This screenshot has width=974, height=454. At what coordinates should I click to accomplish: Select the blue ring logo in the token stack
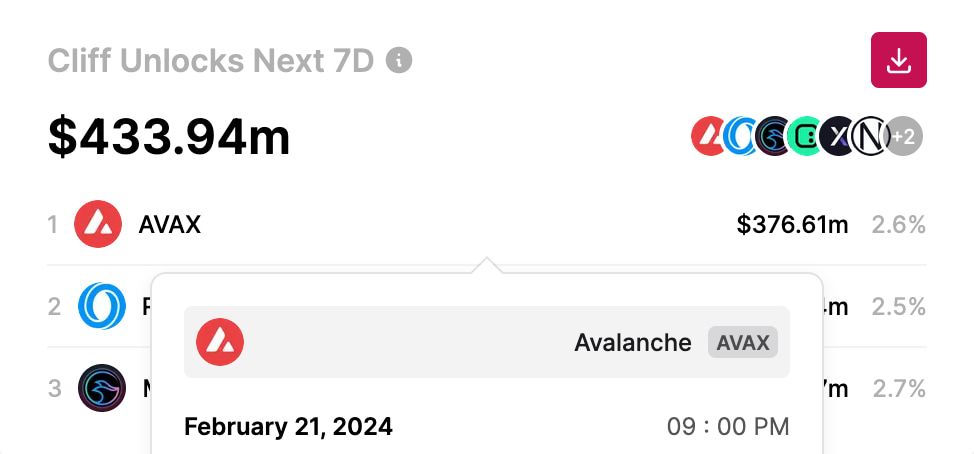(739, 136)
